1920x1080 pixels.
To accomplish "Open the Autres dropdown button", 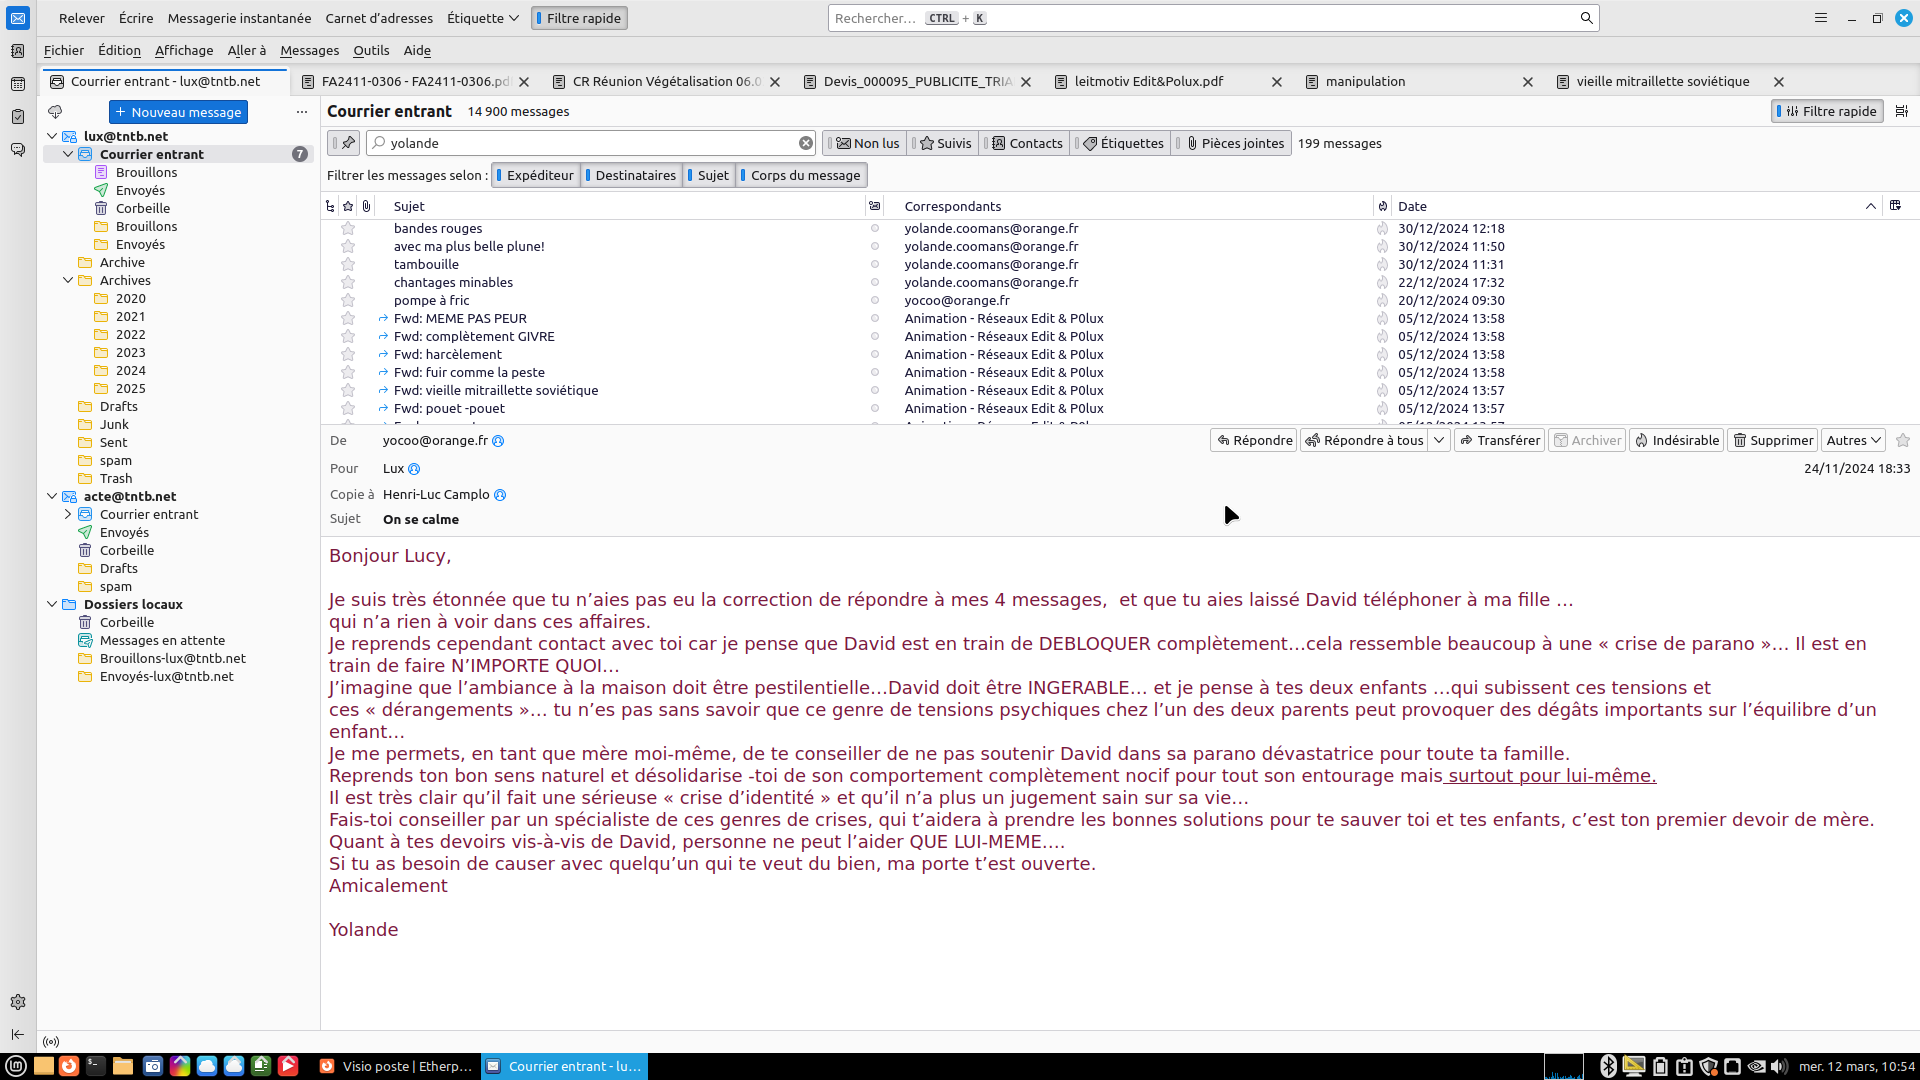I will (x=1853, y=440).
